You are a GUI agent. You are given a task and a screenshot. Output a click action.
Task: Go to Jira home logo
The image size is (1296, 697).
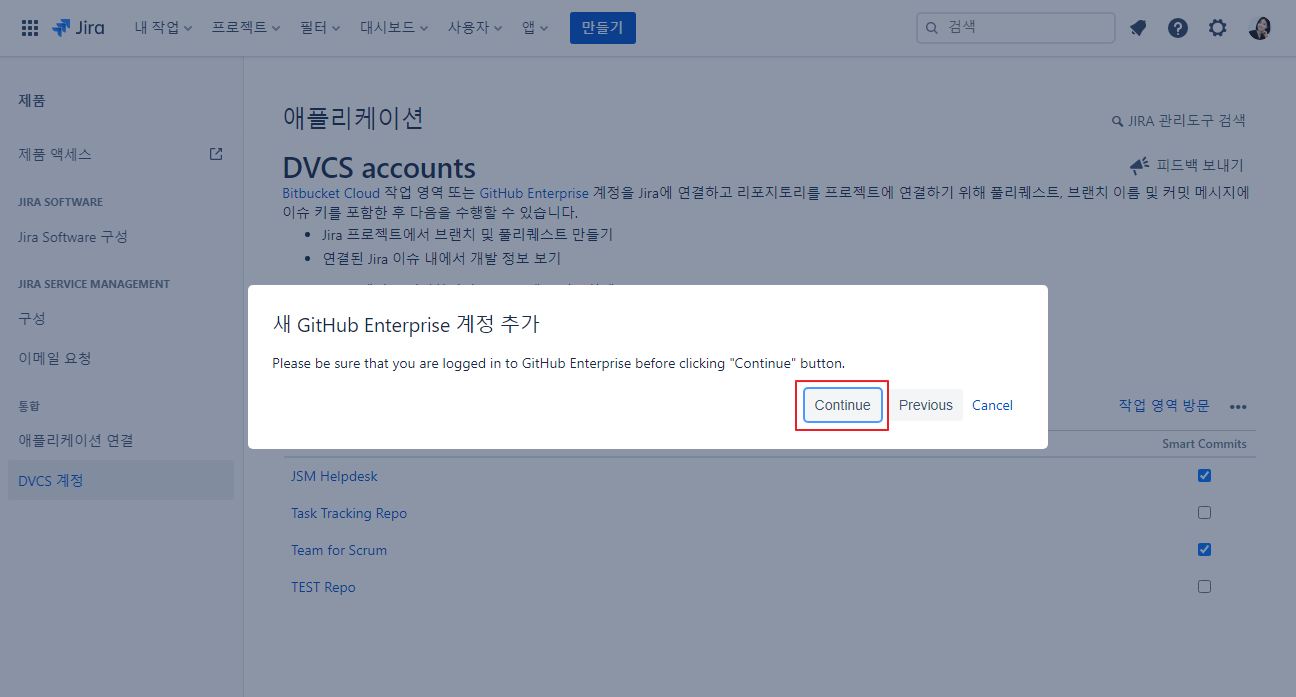click(78, 28)
